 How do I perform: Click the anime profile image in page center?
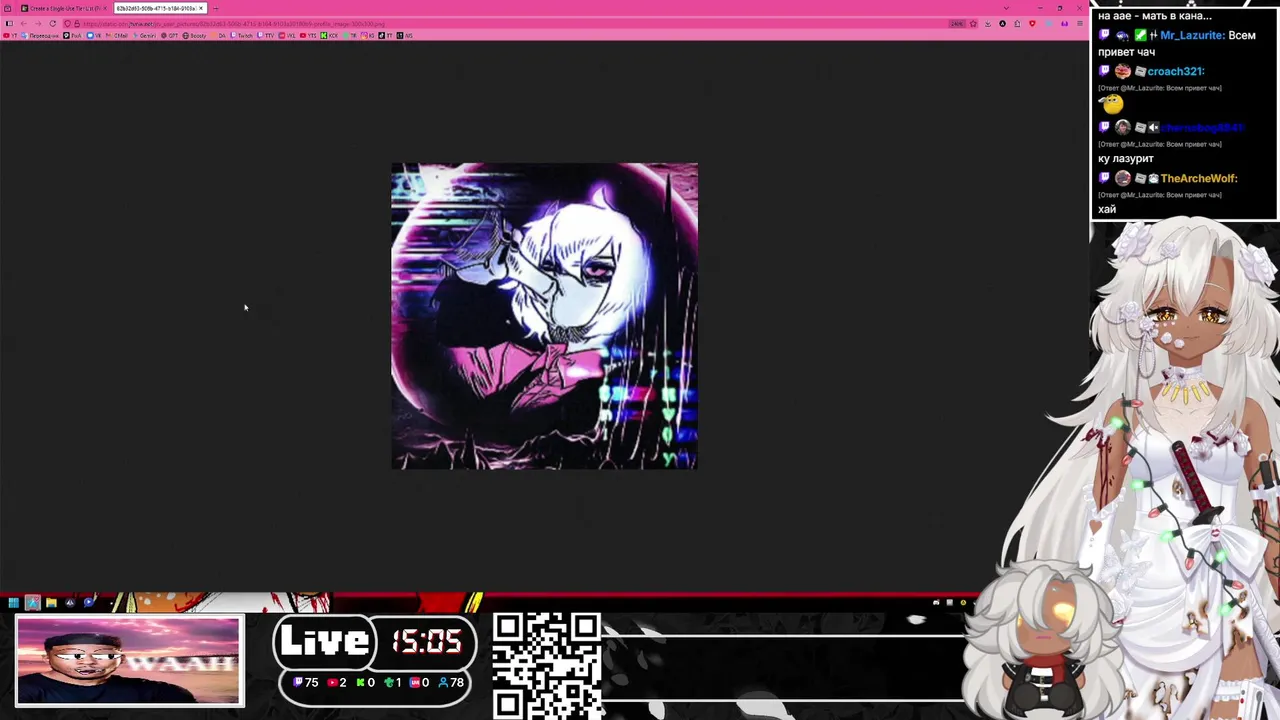pos(544,316)
